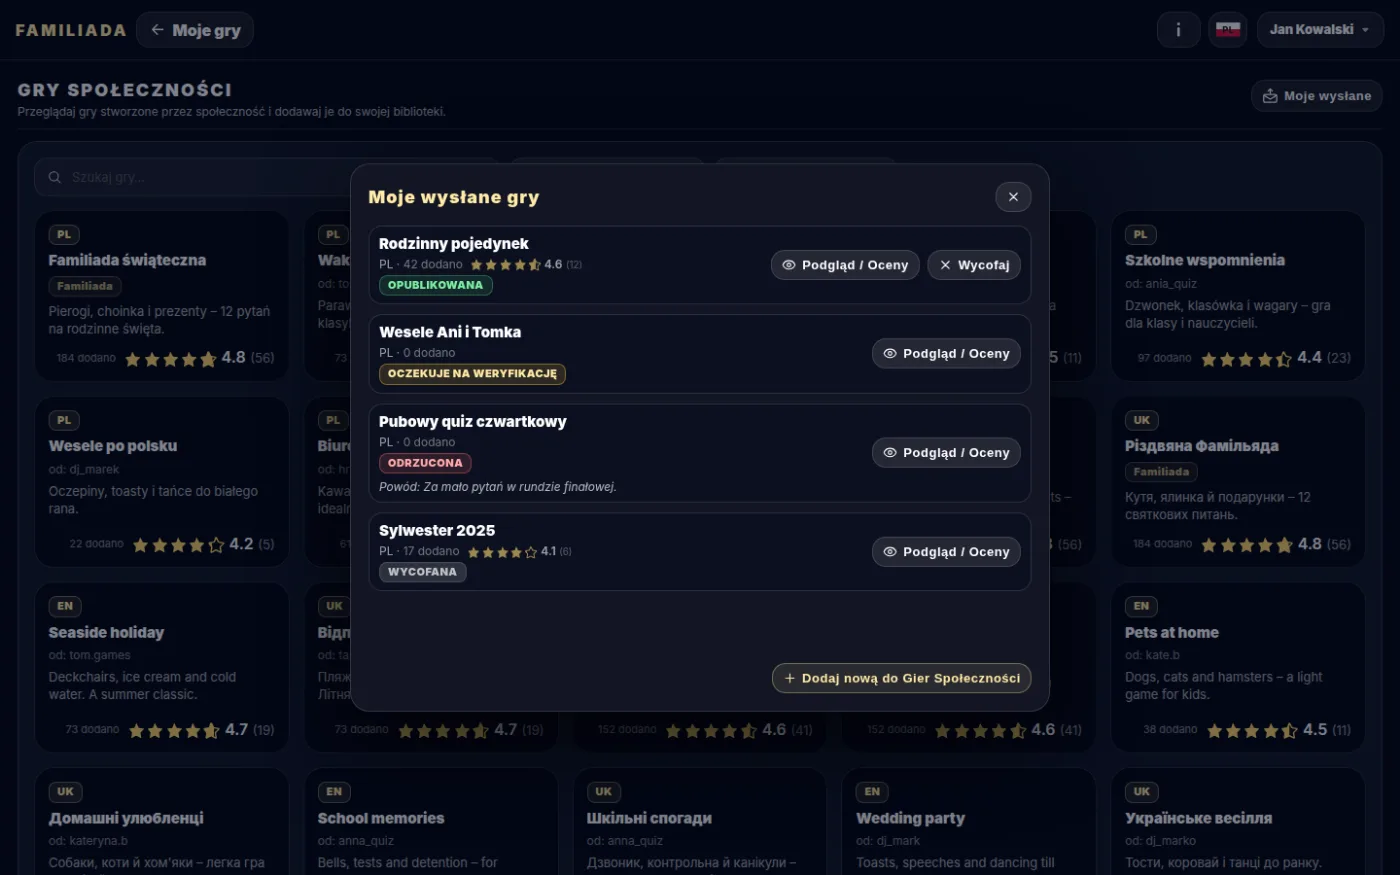Click the "Moje wysłane" button behind the dialog
This screenshot has height=875, width=1400.
(x=1317, y=96)
